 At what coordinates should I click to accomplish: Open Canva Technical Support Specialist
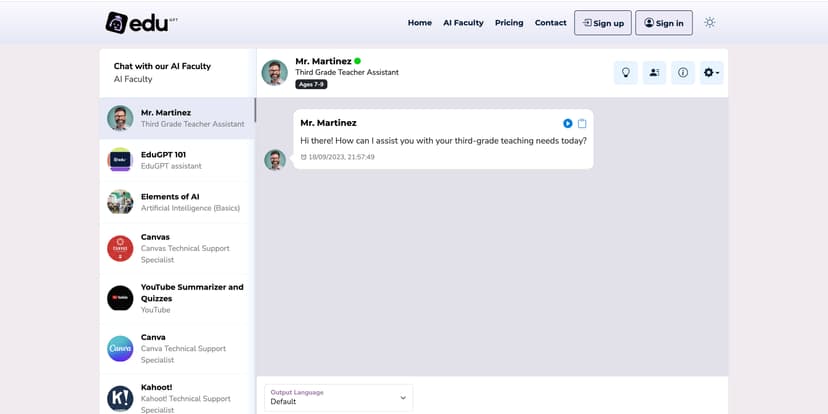[177, 349]
